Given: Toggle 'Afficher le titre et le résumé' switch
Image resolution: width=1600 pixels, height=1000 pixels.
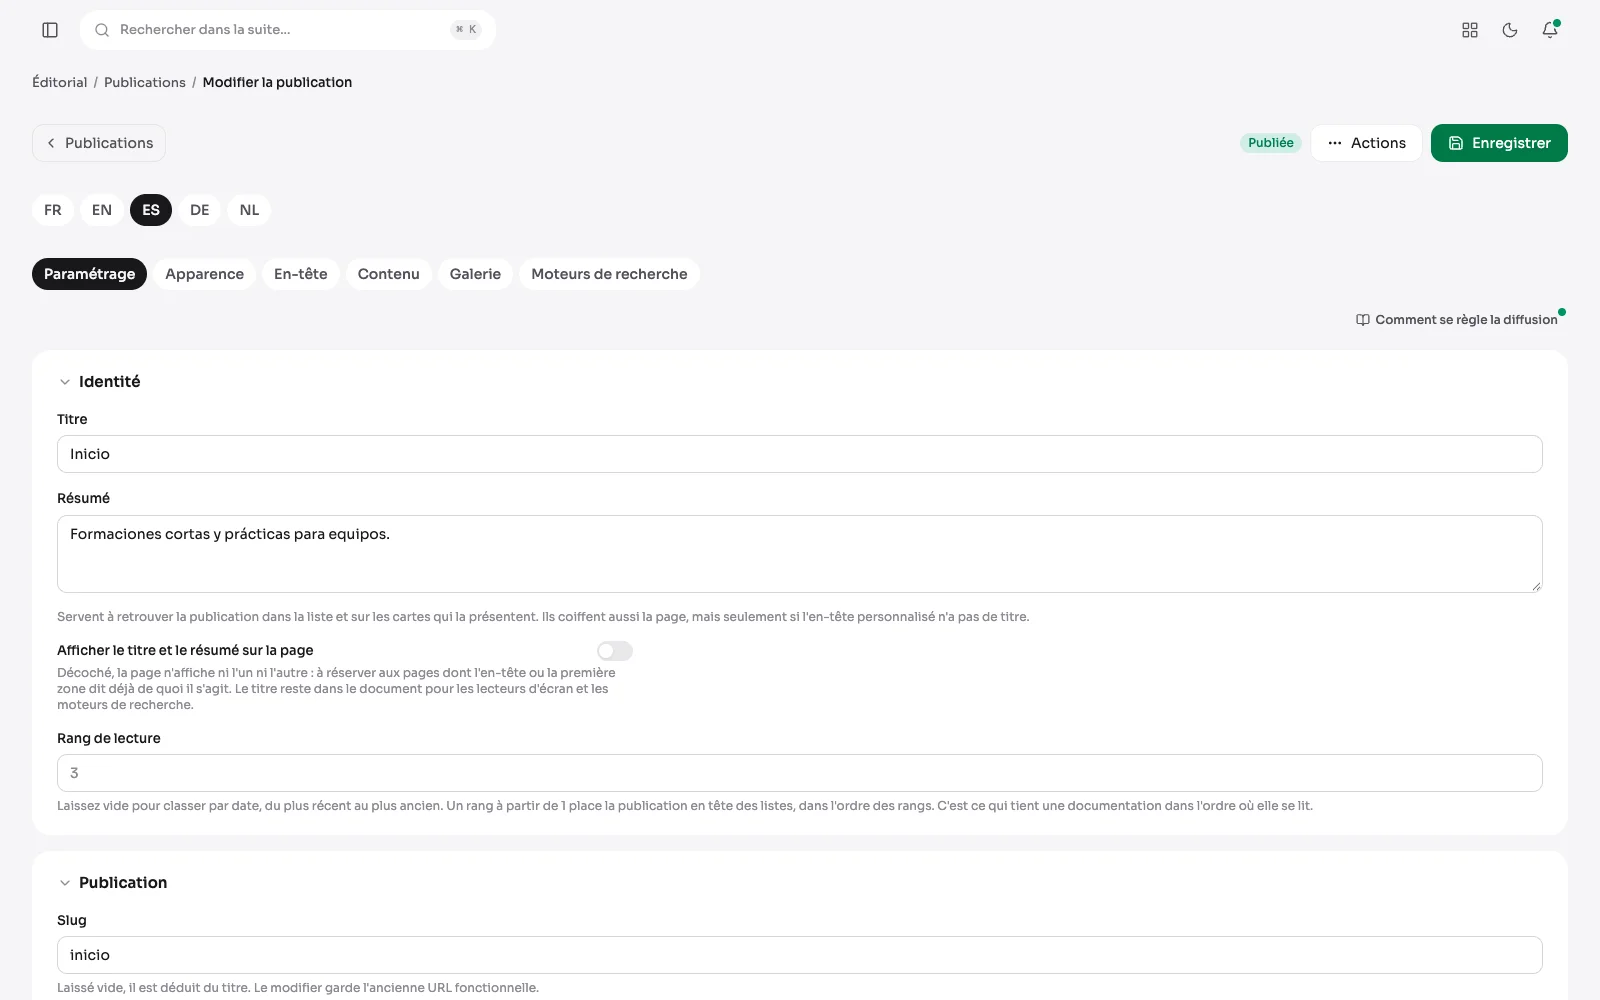Looking at the screenshot, I should pyautogui.click(x=615, y=651).
